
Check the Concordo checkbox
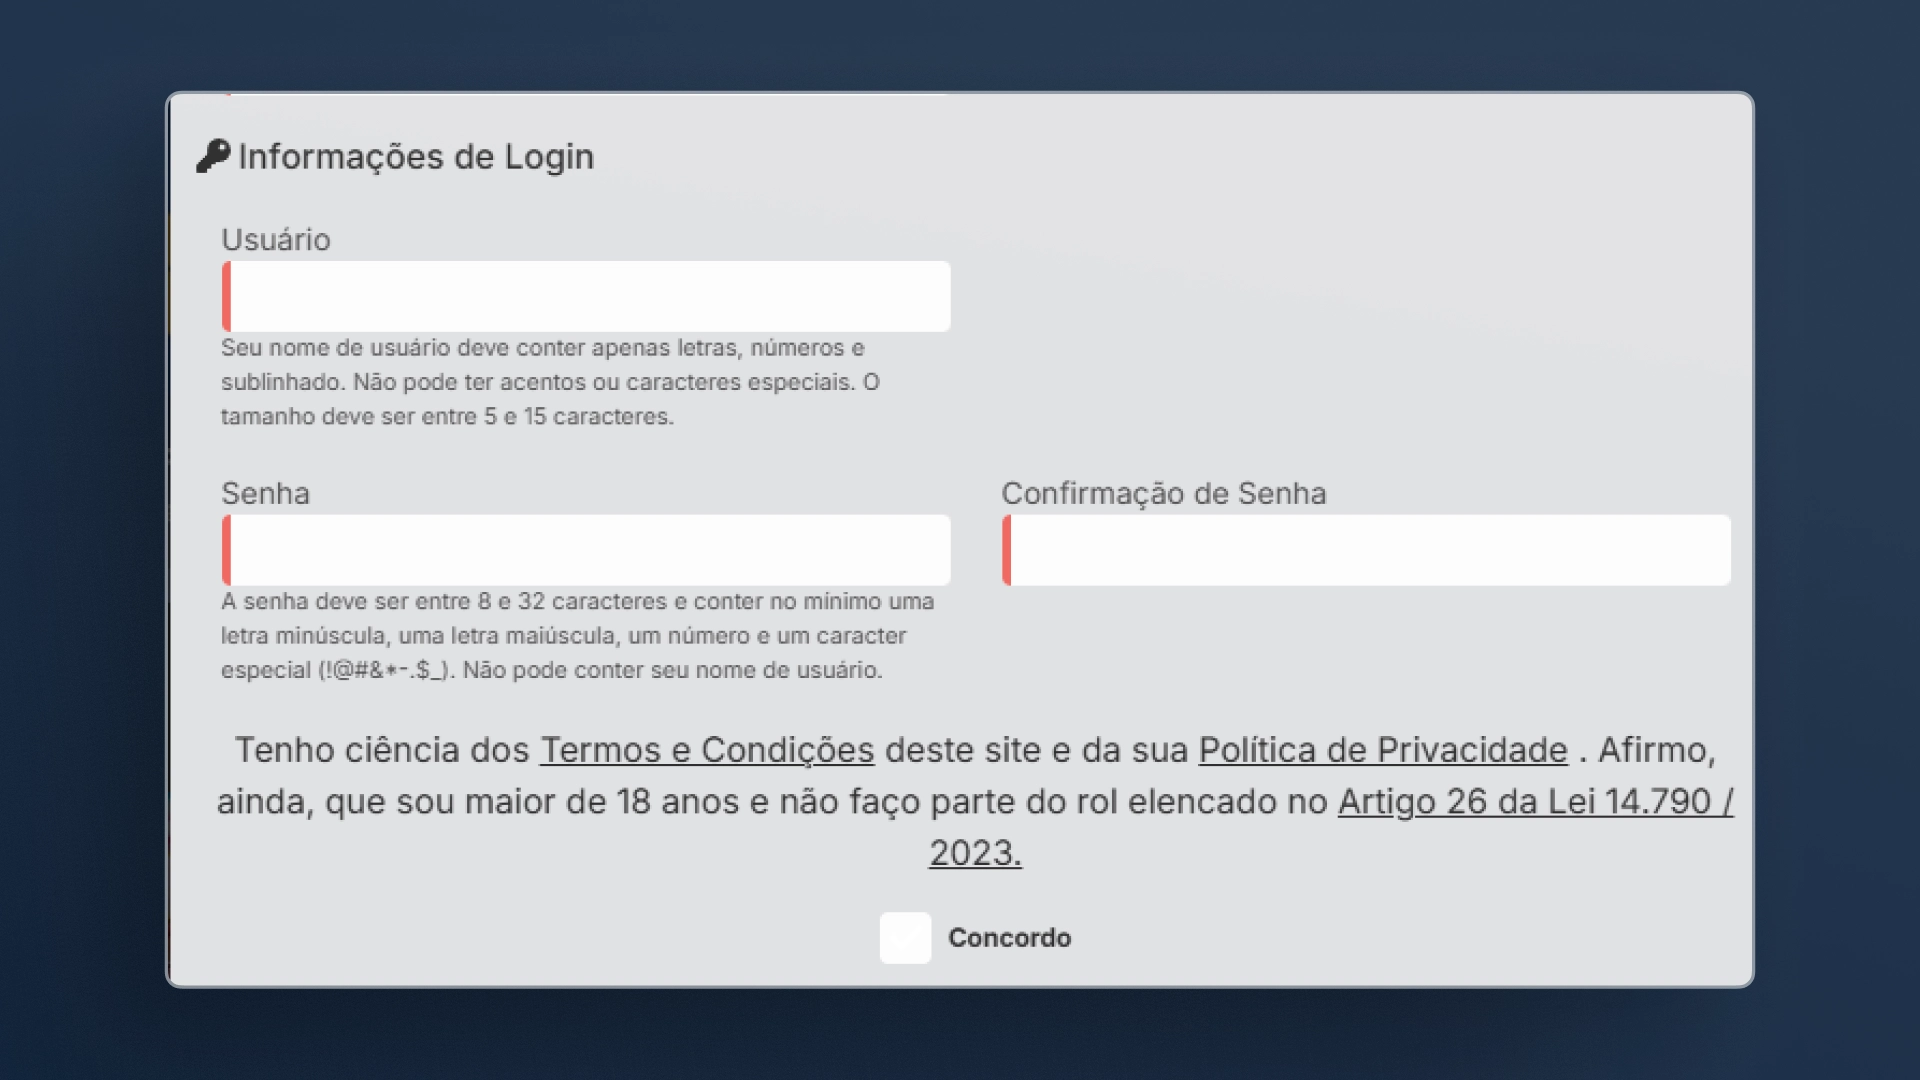905,938
